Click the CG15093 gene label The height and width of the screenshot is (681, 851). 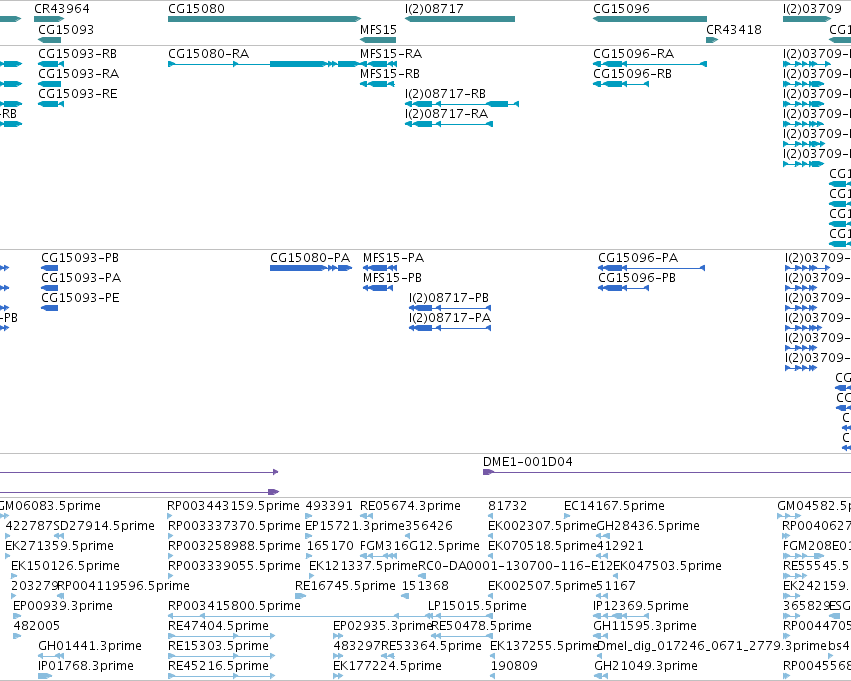[66, 29]
